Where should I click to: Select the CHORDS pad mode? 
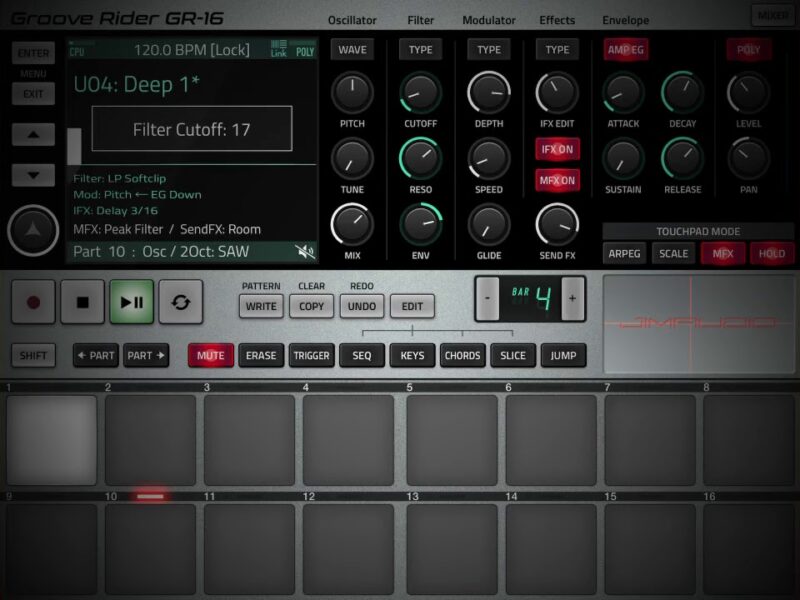coord(462,355)
